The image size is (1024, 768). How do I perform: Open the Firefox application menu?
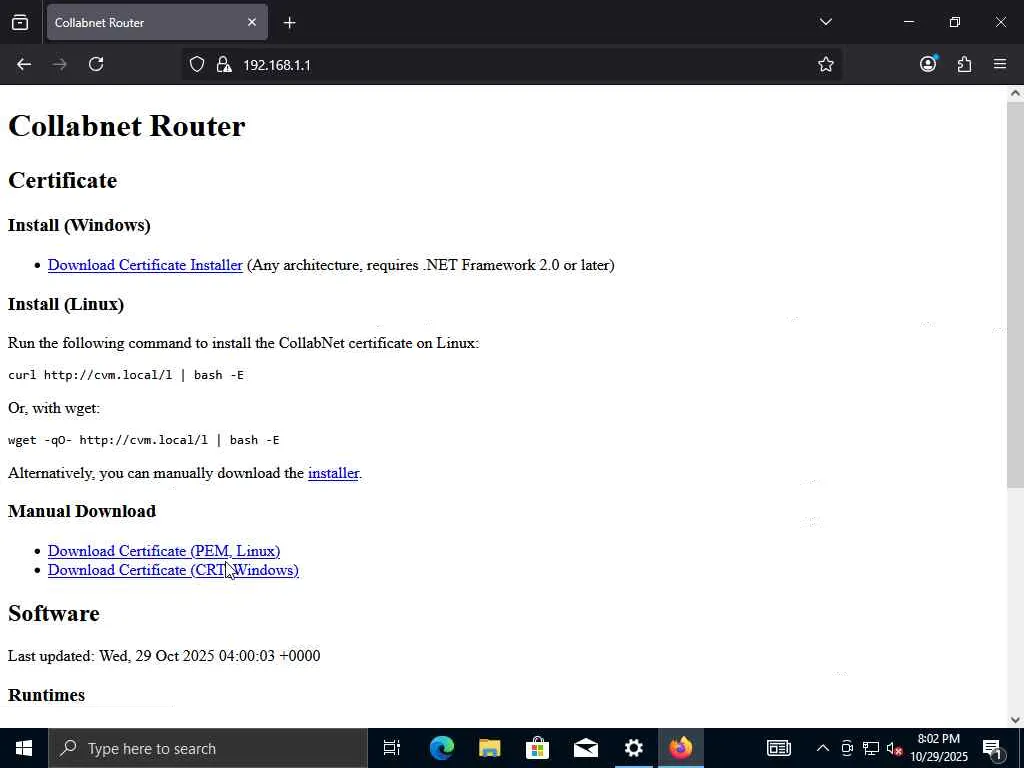click(1000, 64)
